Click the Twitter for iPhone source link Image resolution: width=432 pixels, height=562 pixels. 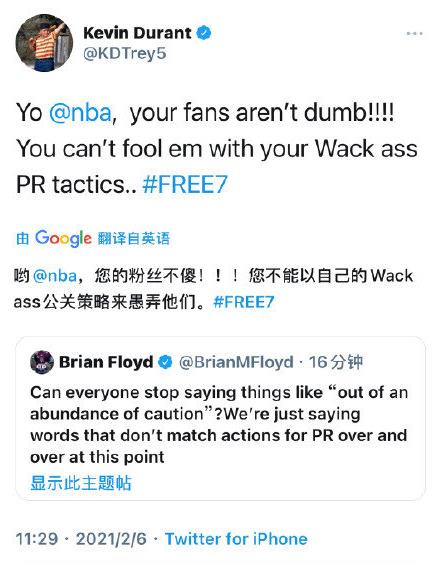(x=236, y=539)
